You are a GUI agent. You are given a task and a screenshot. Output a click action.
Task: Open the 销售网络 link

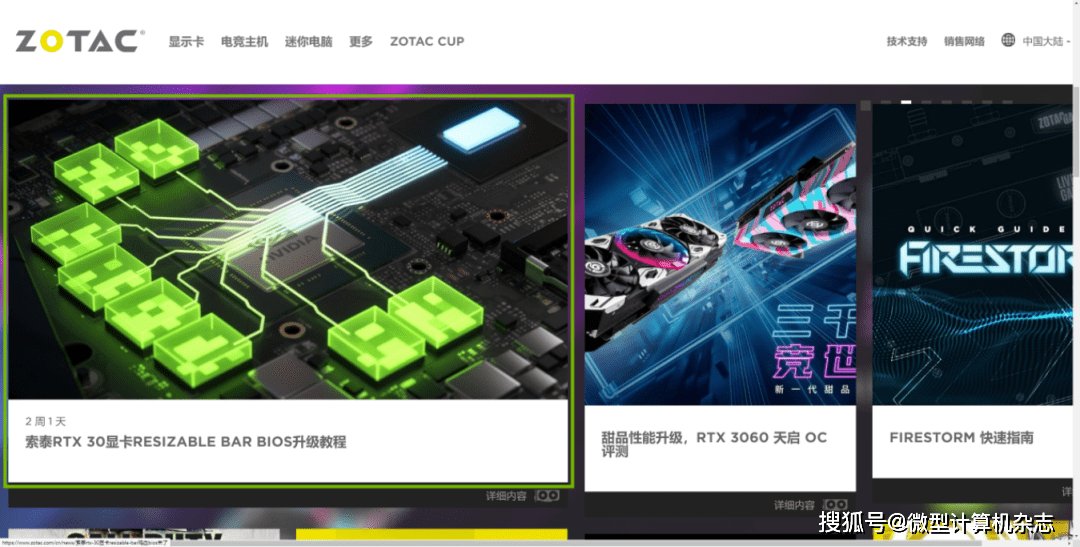pyautogui.click(x=964, y=41)
